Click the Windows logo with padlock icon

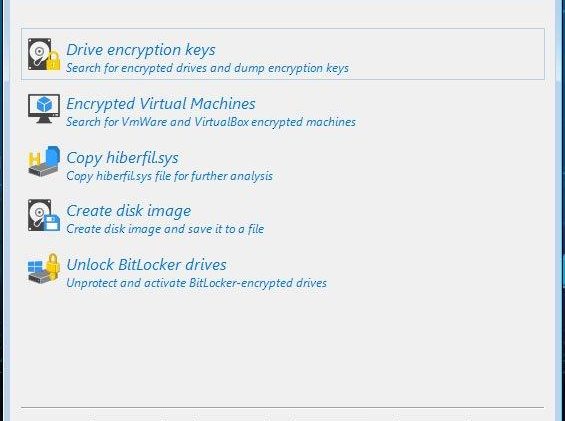point(44,269)
